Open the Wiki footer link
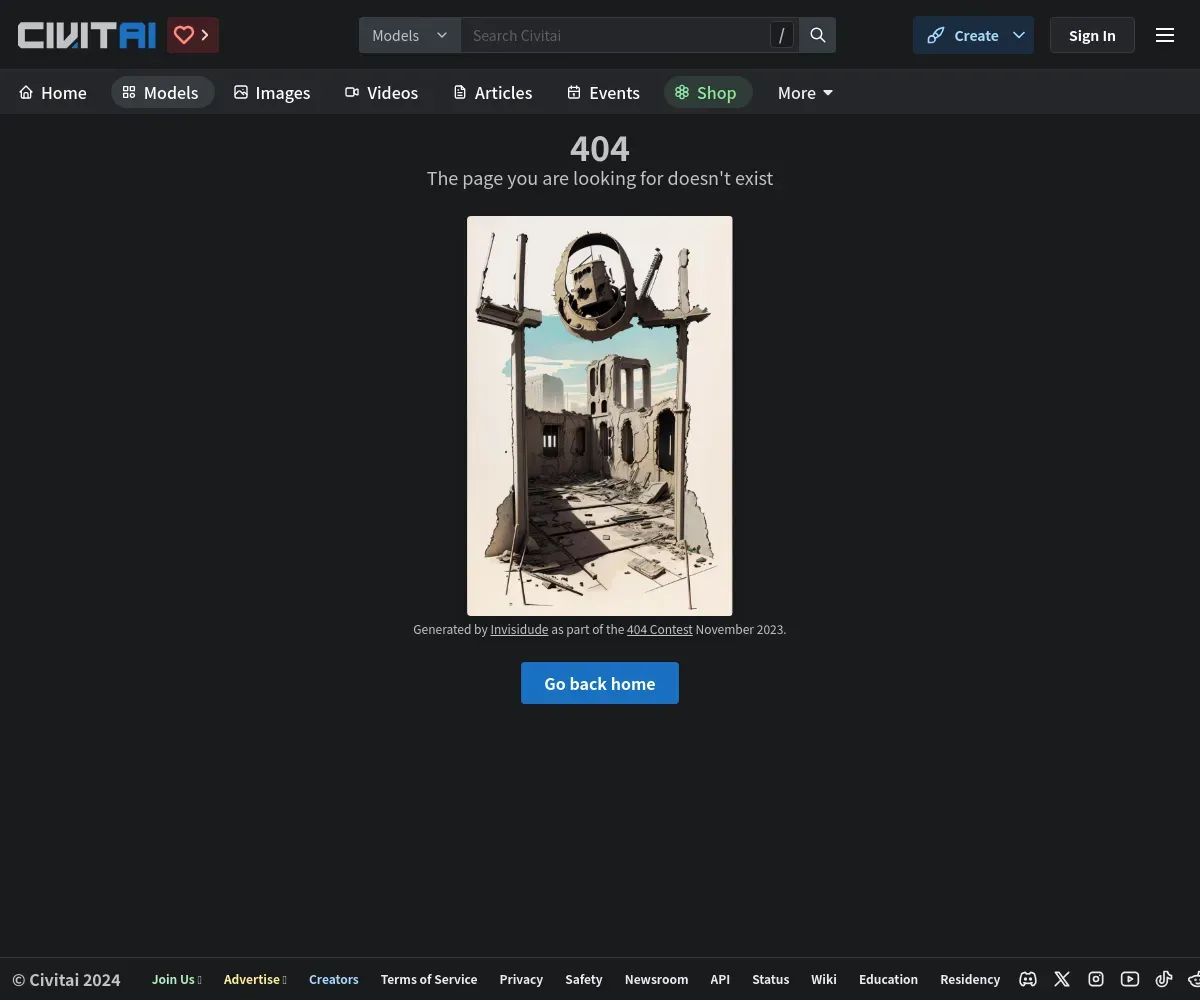Screen dimensions: 1200x1000 pyautogui.click(x=824, y=980)
